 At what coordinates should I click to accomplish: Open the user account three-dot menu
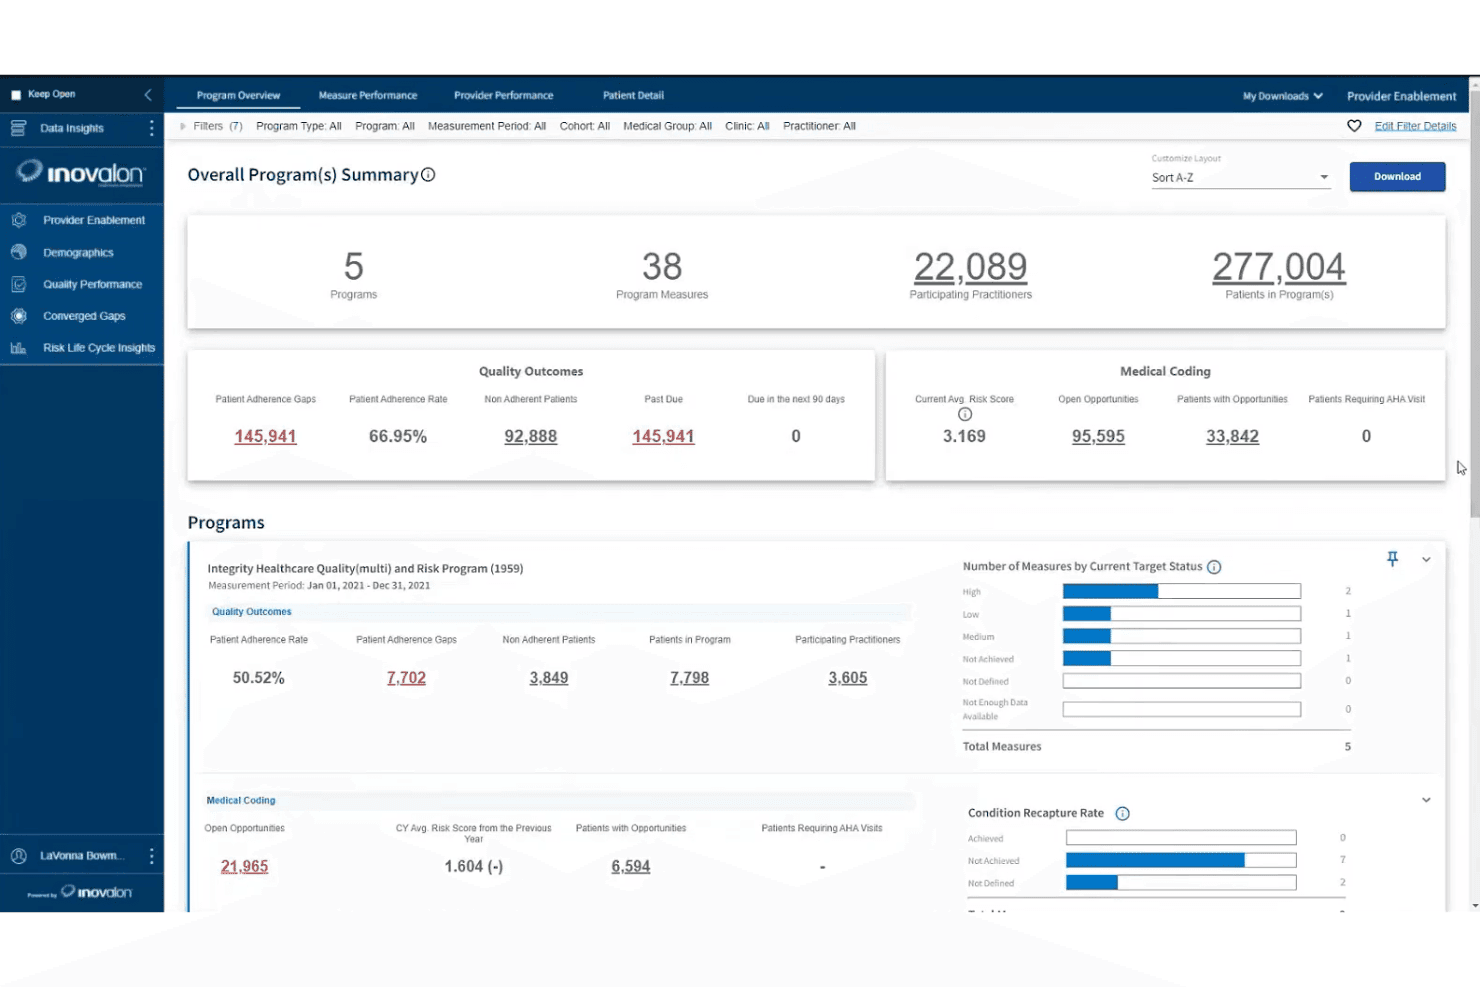pos(152,856)
